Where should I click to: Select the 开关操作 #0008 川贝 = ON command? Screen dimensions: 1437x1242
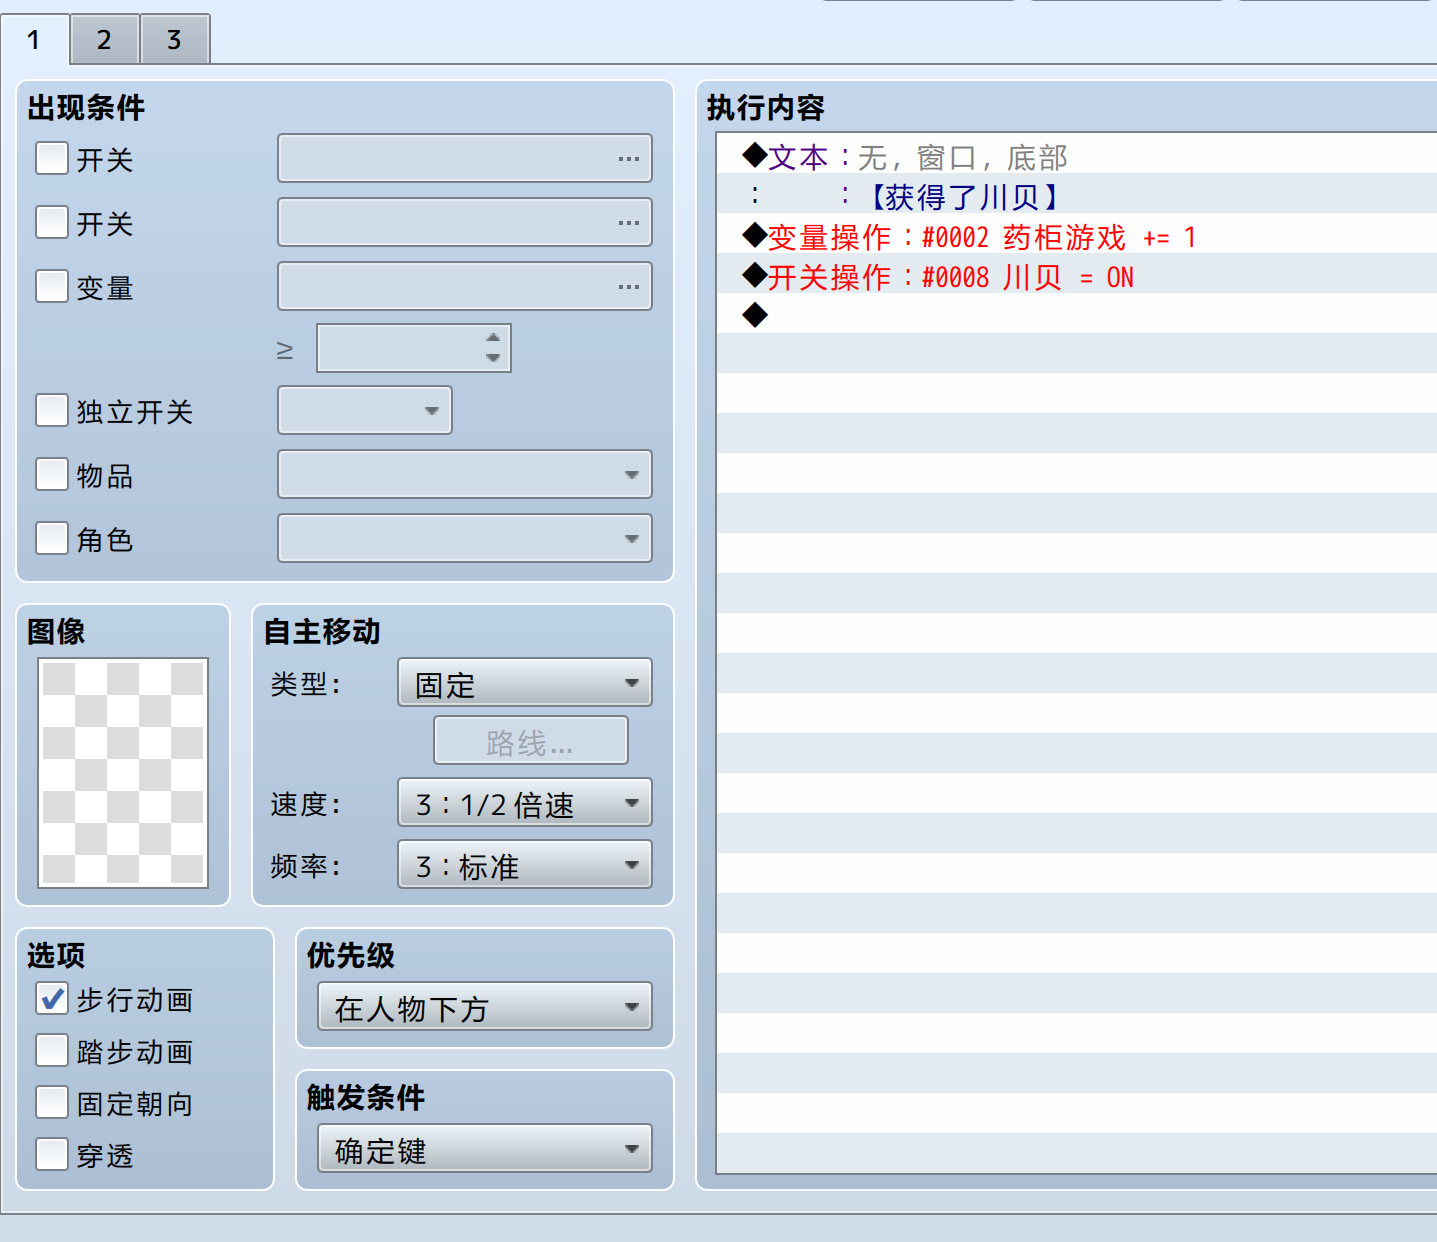[1076, 274]
